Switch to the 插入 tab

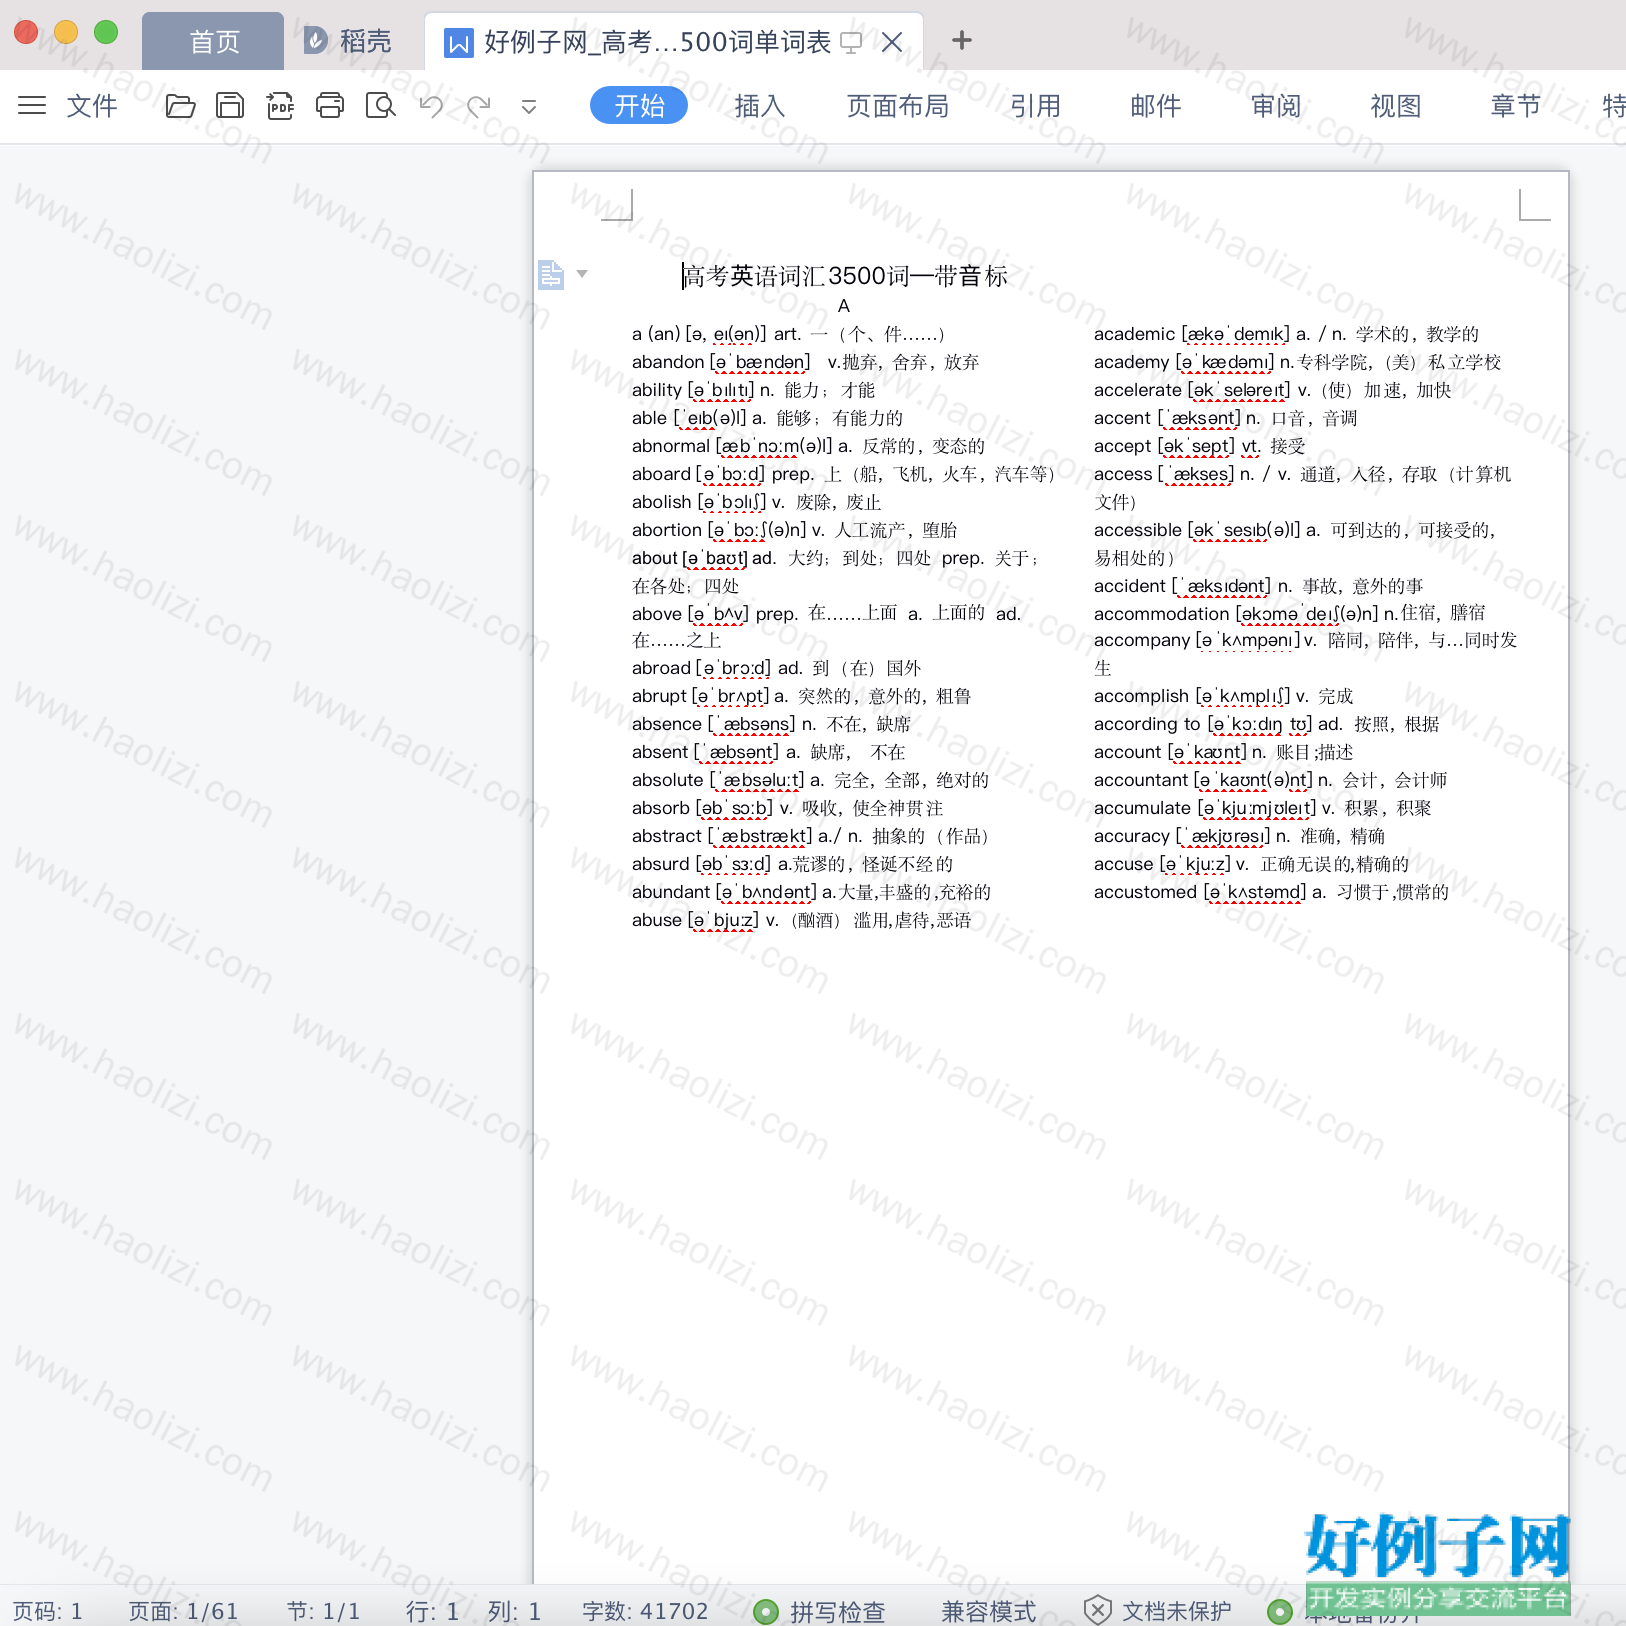(760, 105)
